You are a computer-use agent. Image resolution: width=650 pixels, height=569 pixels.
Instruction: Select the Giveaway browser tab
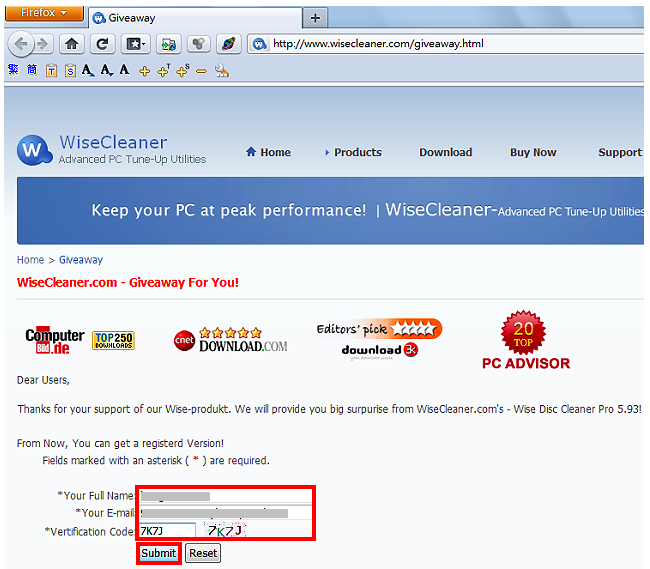[x=195, y=18]
